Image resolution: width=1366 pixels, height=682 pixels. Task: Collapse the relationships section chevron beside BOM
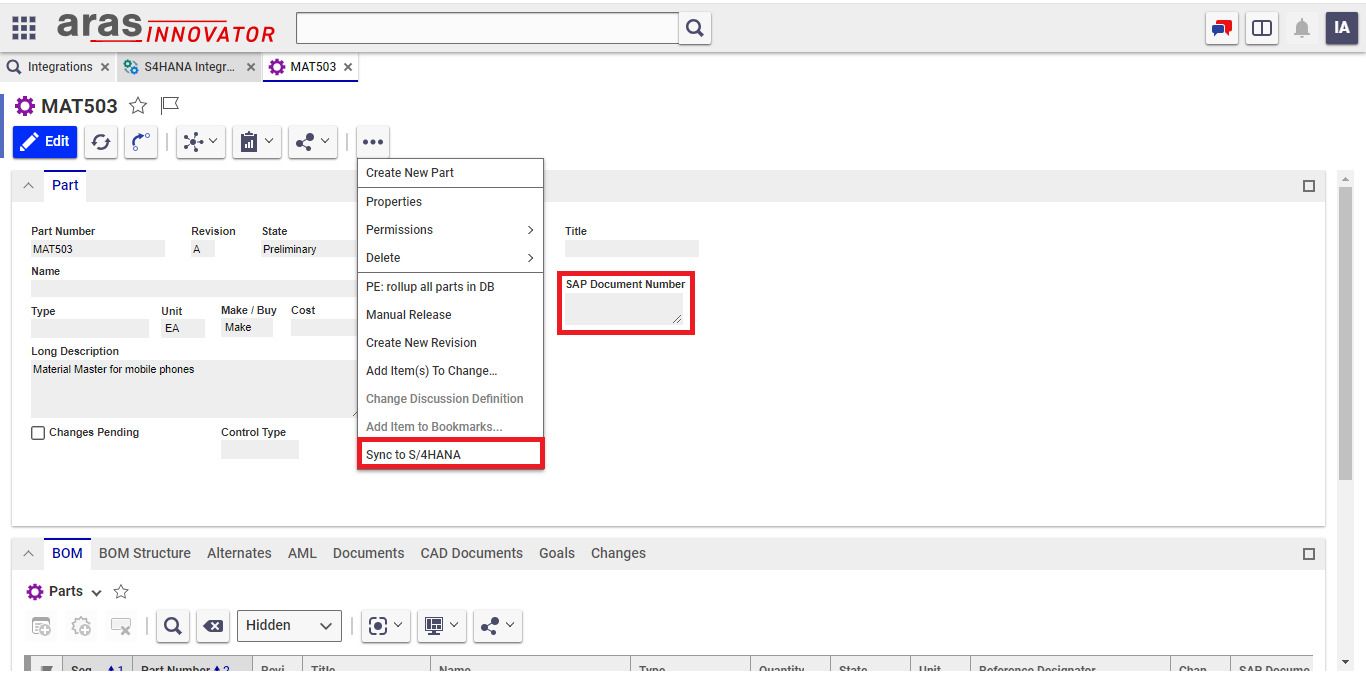click(x=28, y=553)
